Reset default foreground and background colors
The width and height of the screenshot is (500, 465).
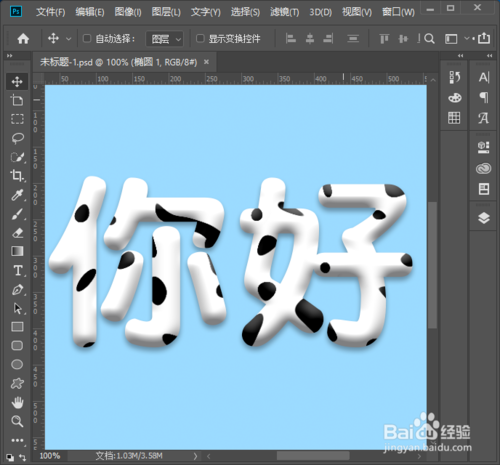10,458
